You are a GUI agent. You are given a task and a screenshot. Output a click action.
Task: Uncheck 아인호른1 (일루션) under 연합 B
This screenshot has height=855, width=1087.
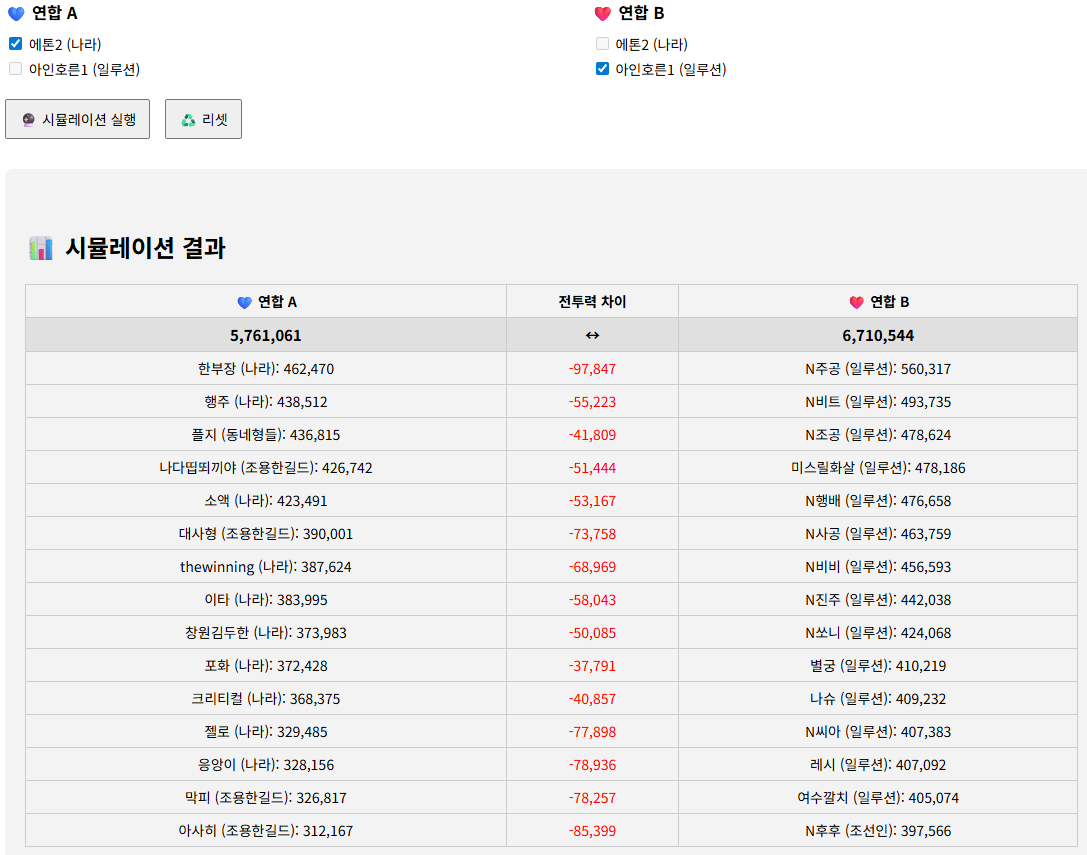click(602, 69)
